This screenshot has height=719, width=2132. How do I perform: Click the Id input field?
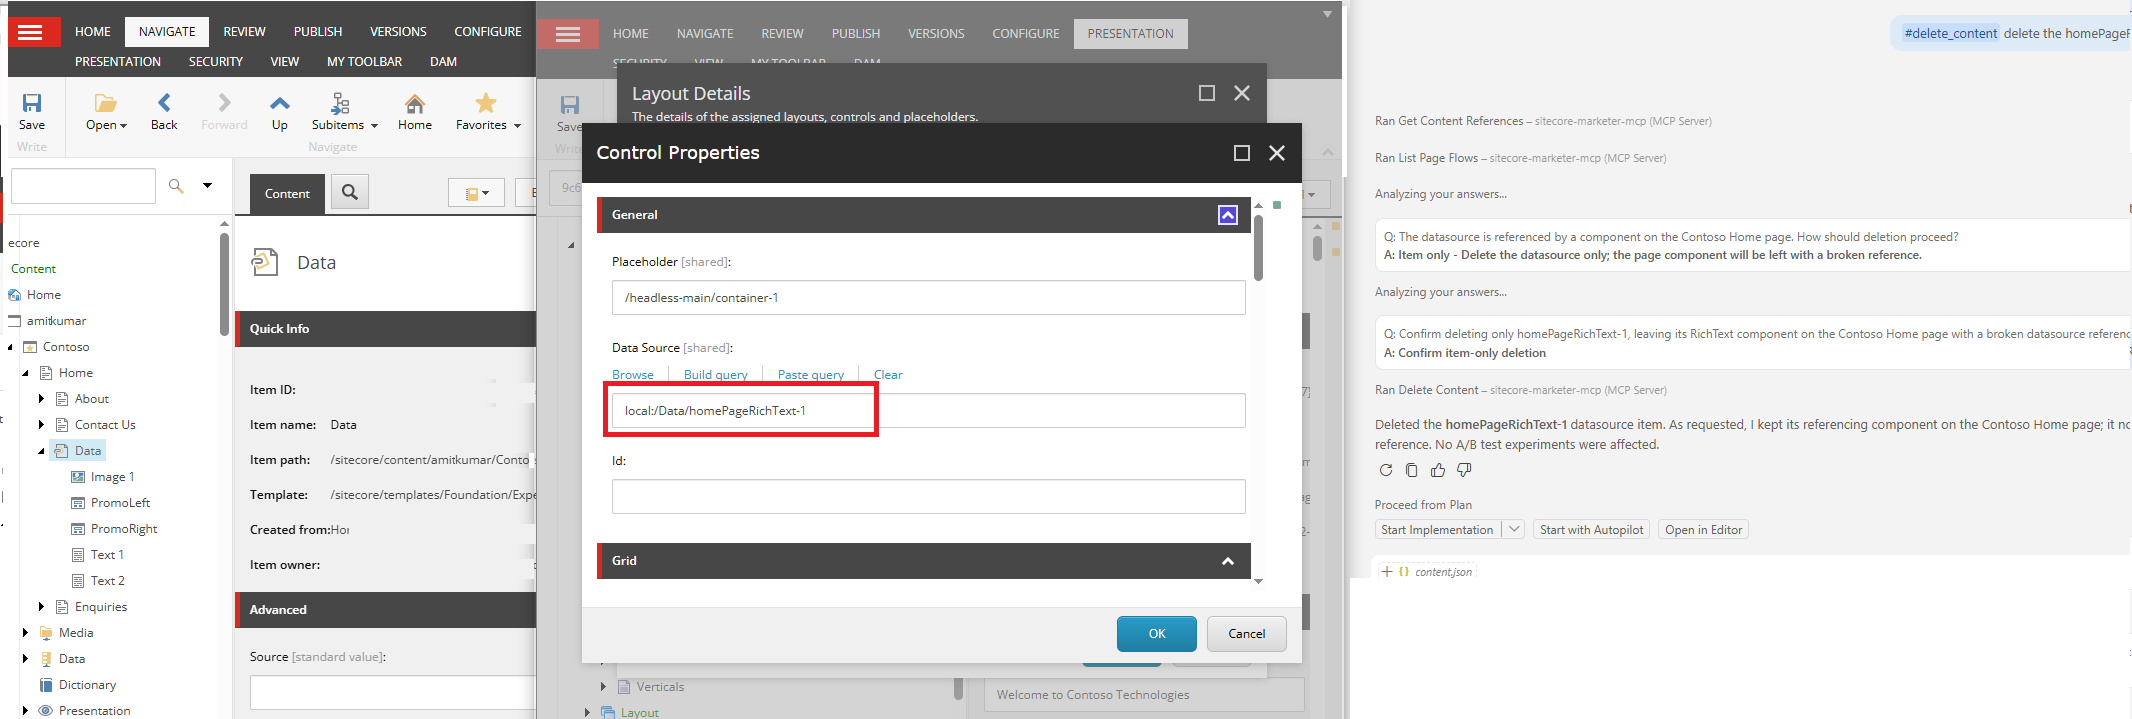928,497
